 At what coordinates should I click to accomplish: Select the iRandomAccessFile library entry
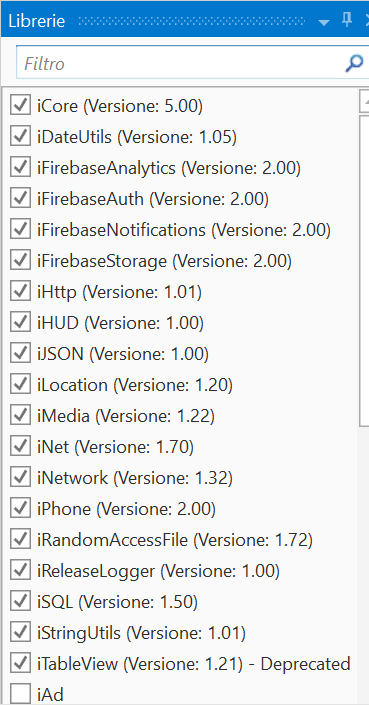tap(175, 540)
